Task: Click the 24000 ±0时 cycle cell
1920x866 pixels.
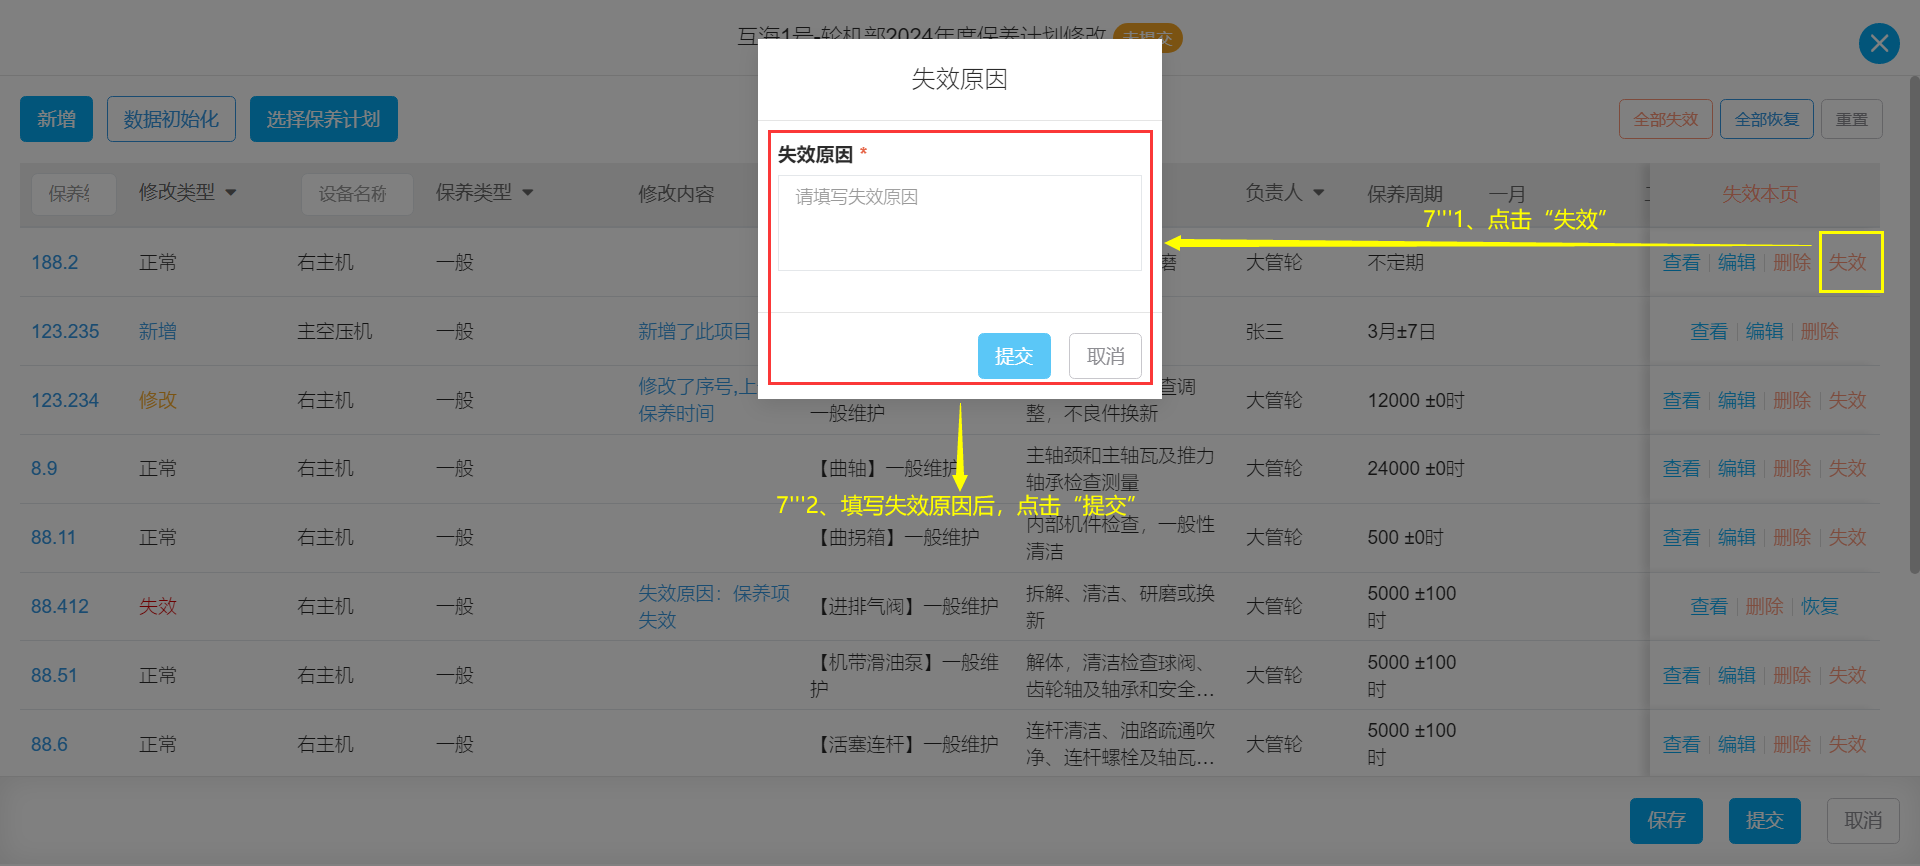Action: pyautogui.click(x=1416, y=468)
